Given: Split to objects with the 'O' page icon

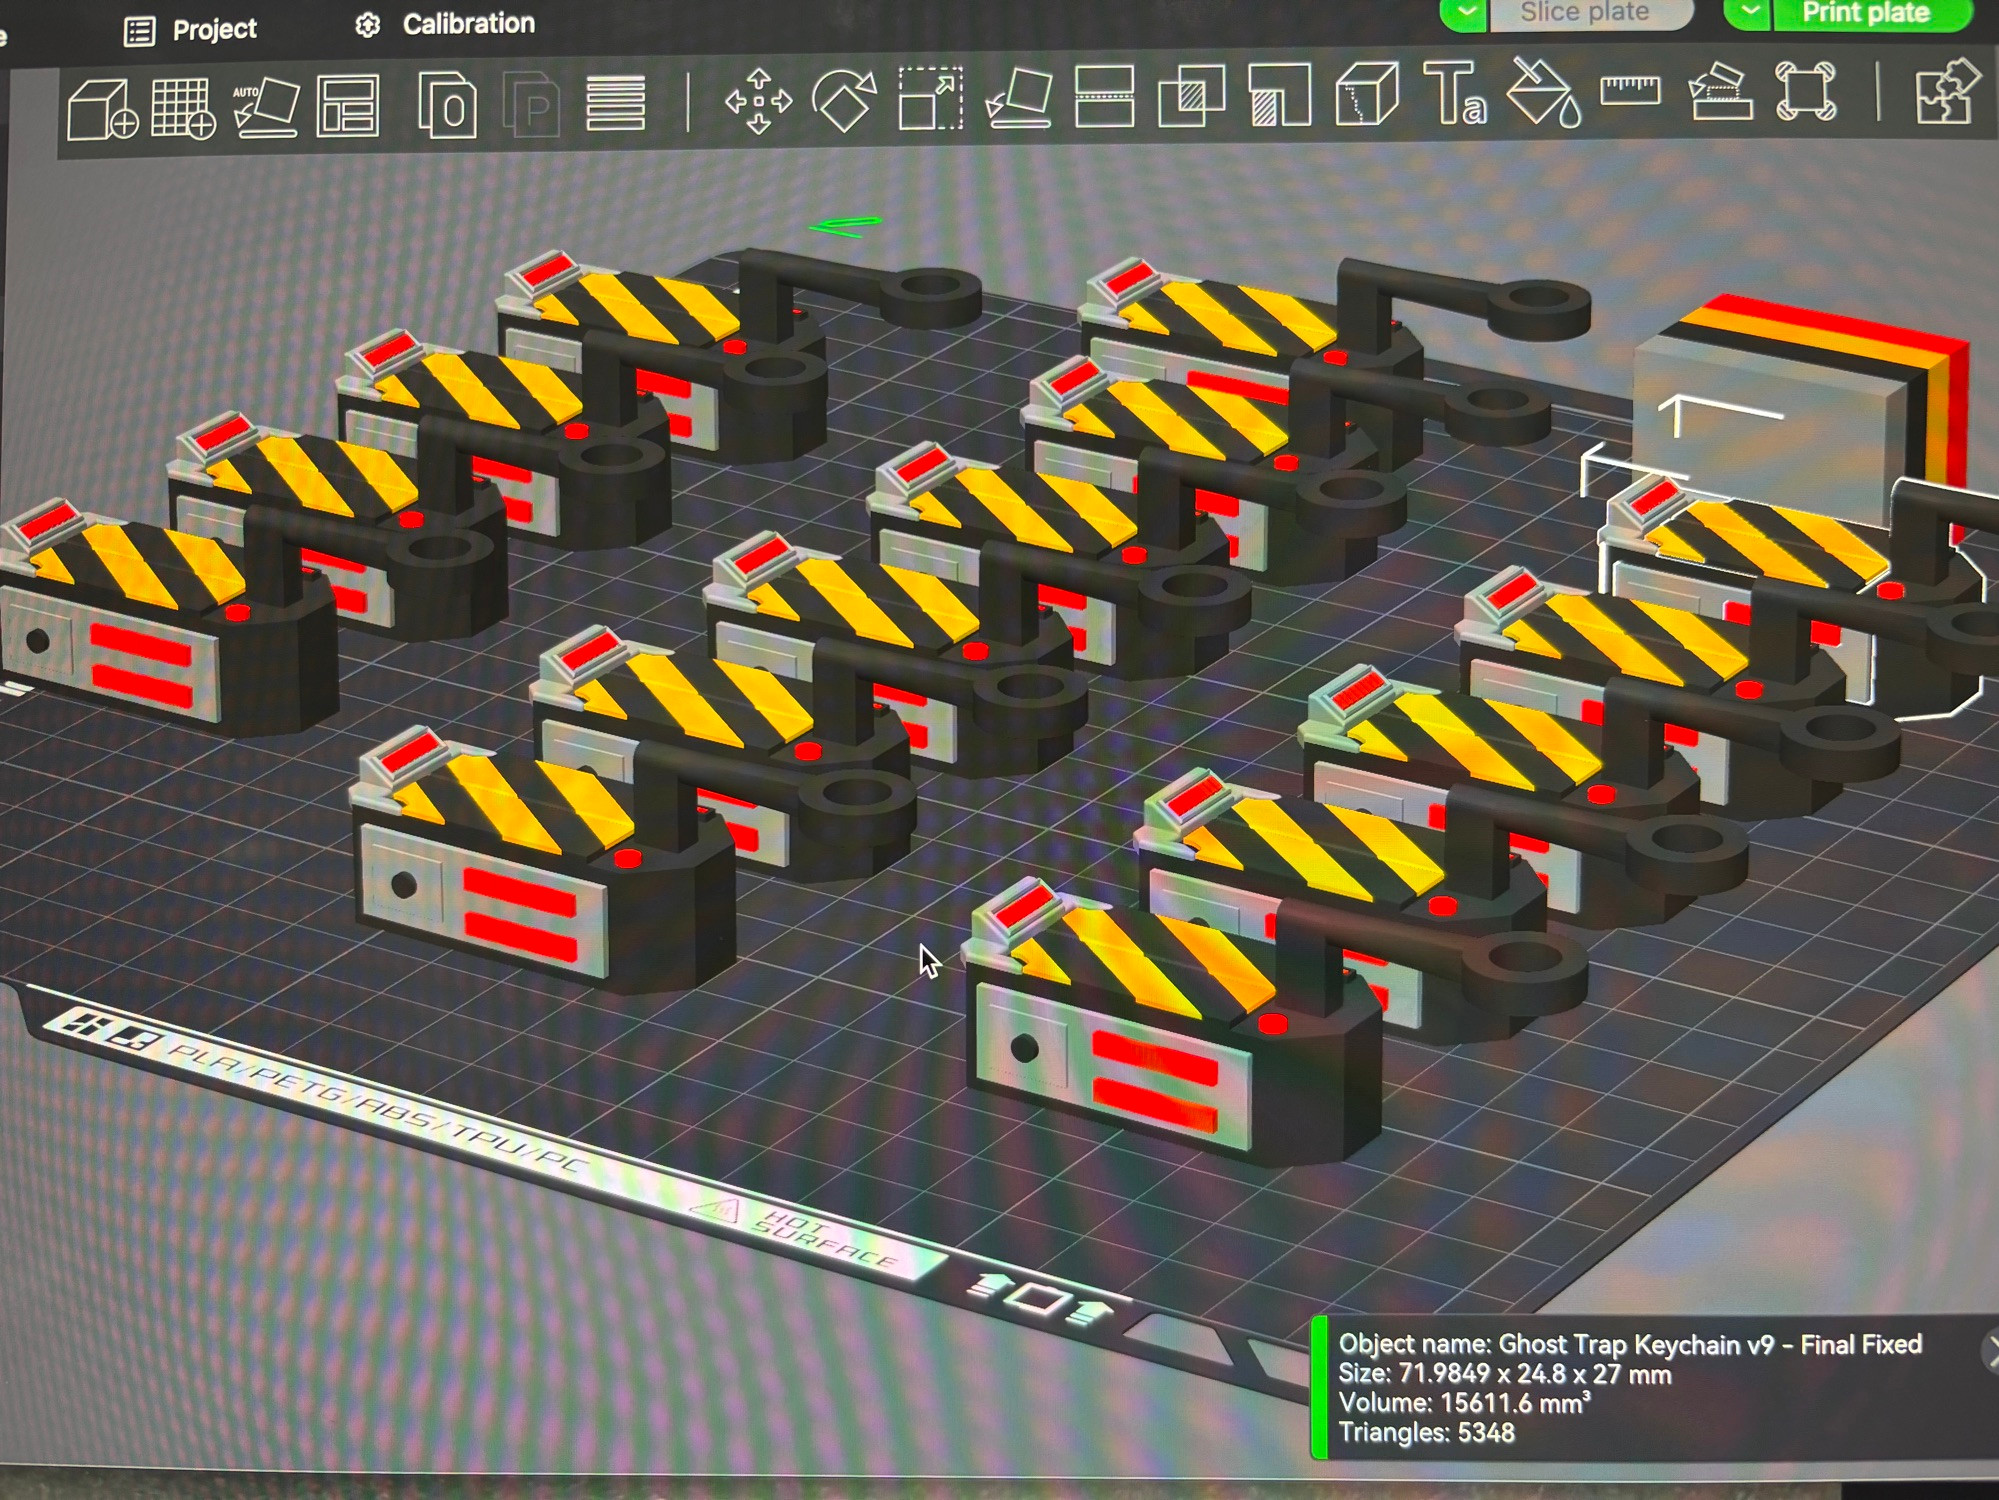Looking at the screenshot, I should point(447,104).
